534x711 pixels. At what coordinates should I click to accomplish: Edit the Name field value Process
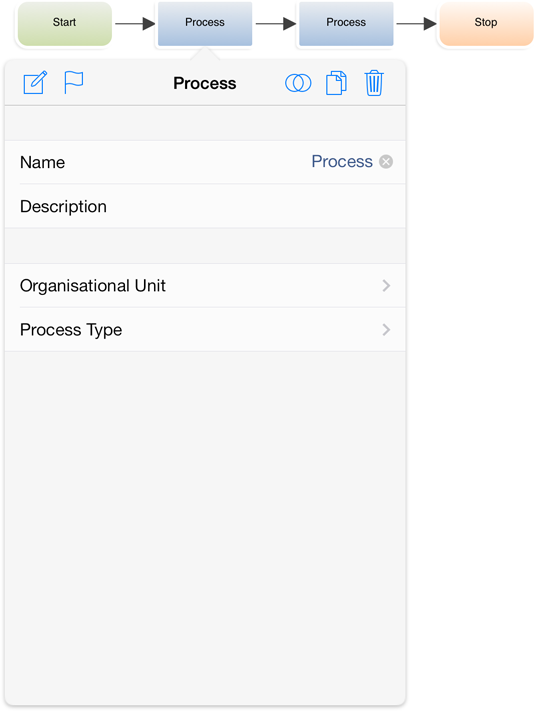click(342, 161)
